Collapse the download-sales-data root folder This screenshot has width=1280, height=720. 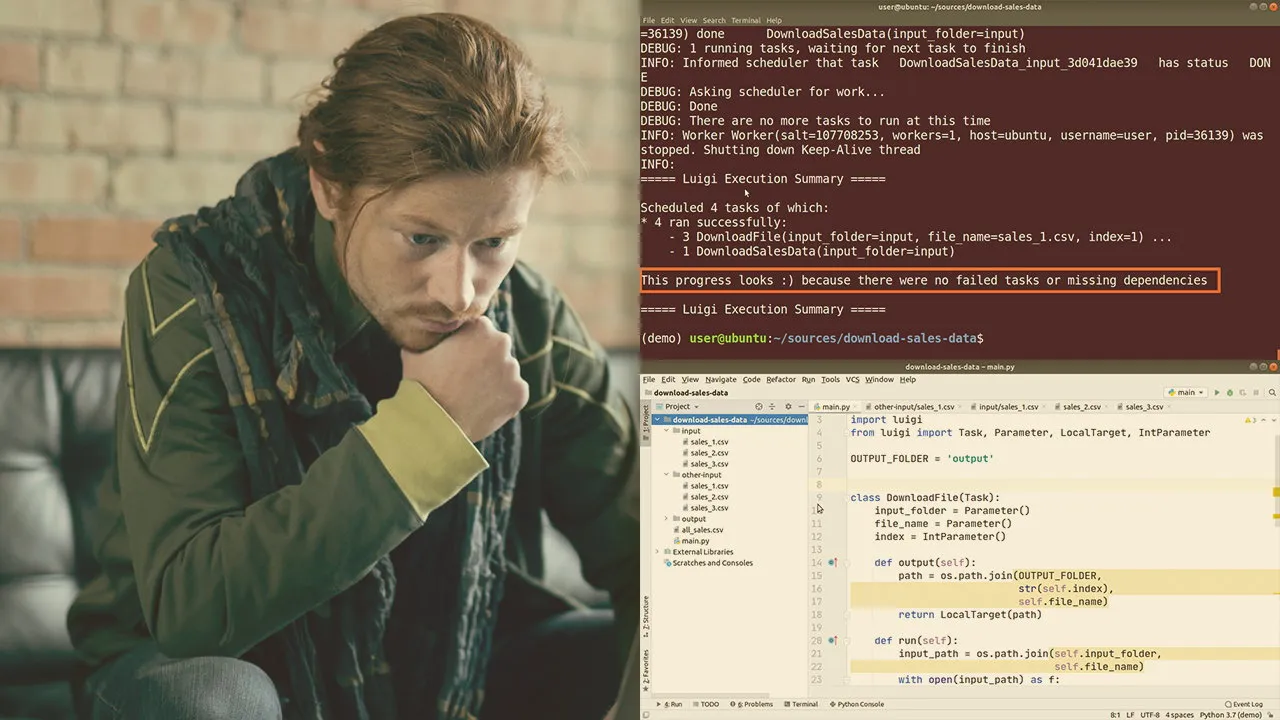(657, 420)
